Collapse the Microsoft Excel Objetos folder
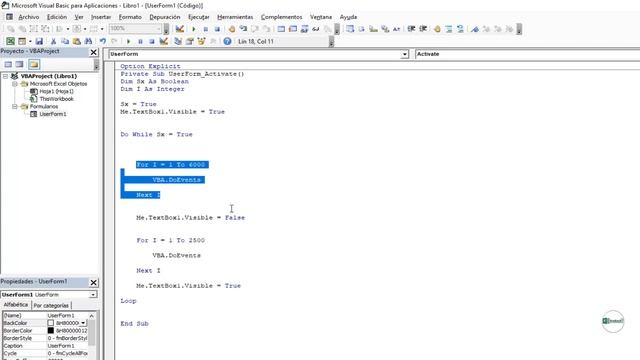Image resolution: width=640 pixels, height=360 pixels. [15, 84]
